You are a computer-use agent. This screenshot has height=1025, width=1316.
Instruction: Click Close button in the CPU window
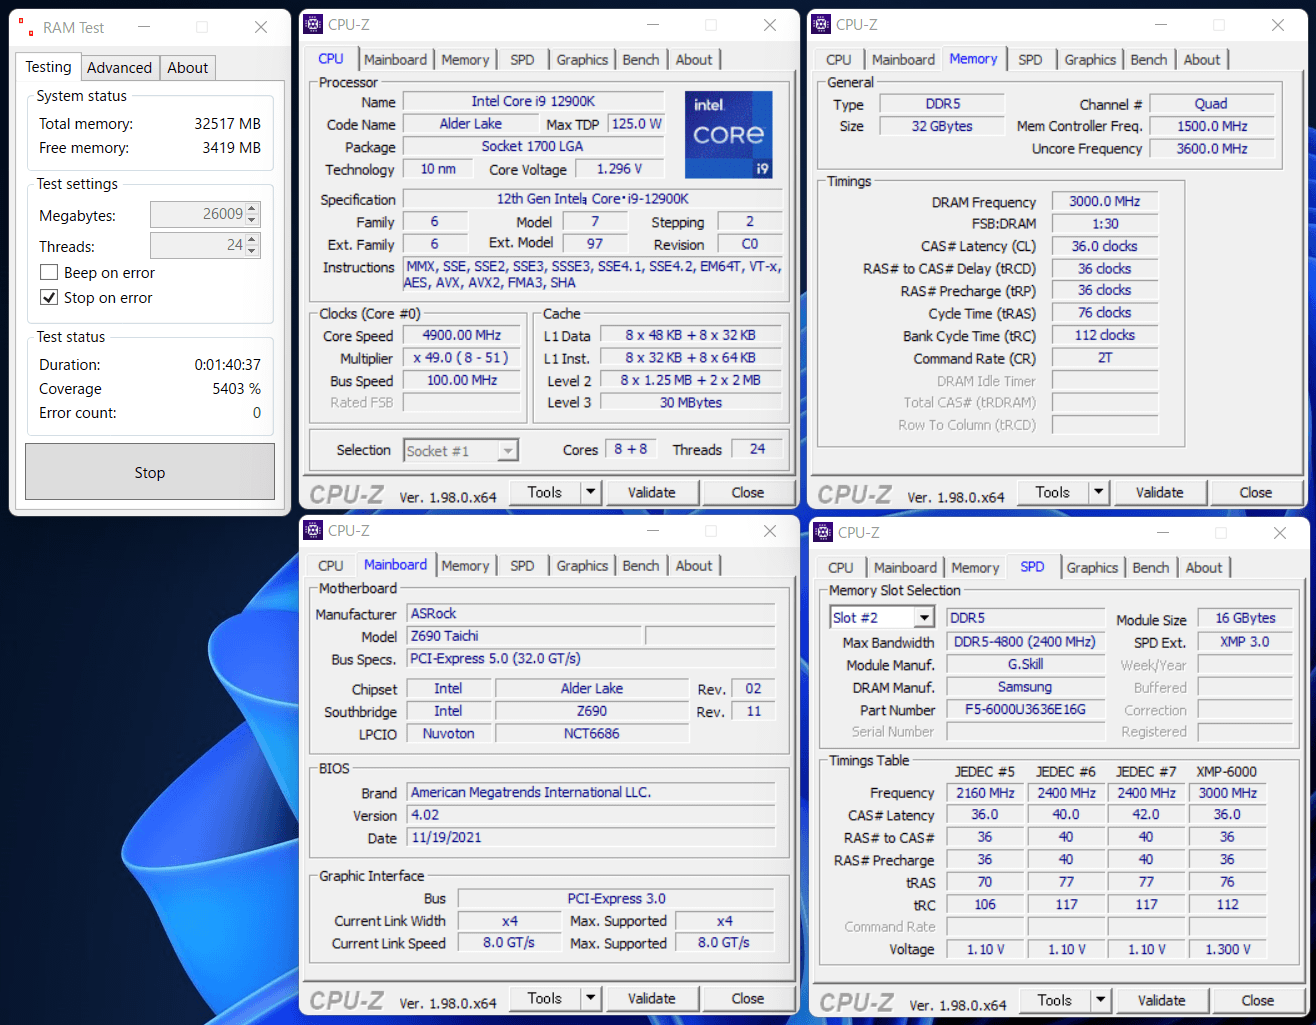pos(748,492)
